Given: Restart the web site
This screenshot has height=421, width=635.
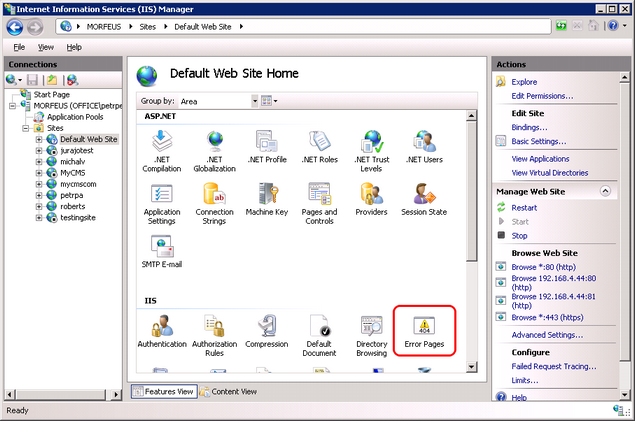Looking at the screenshot, I should pyautogui.click(x=524, y=208).
